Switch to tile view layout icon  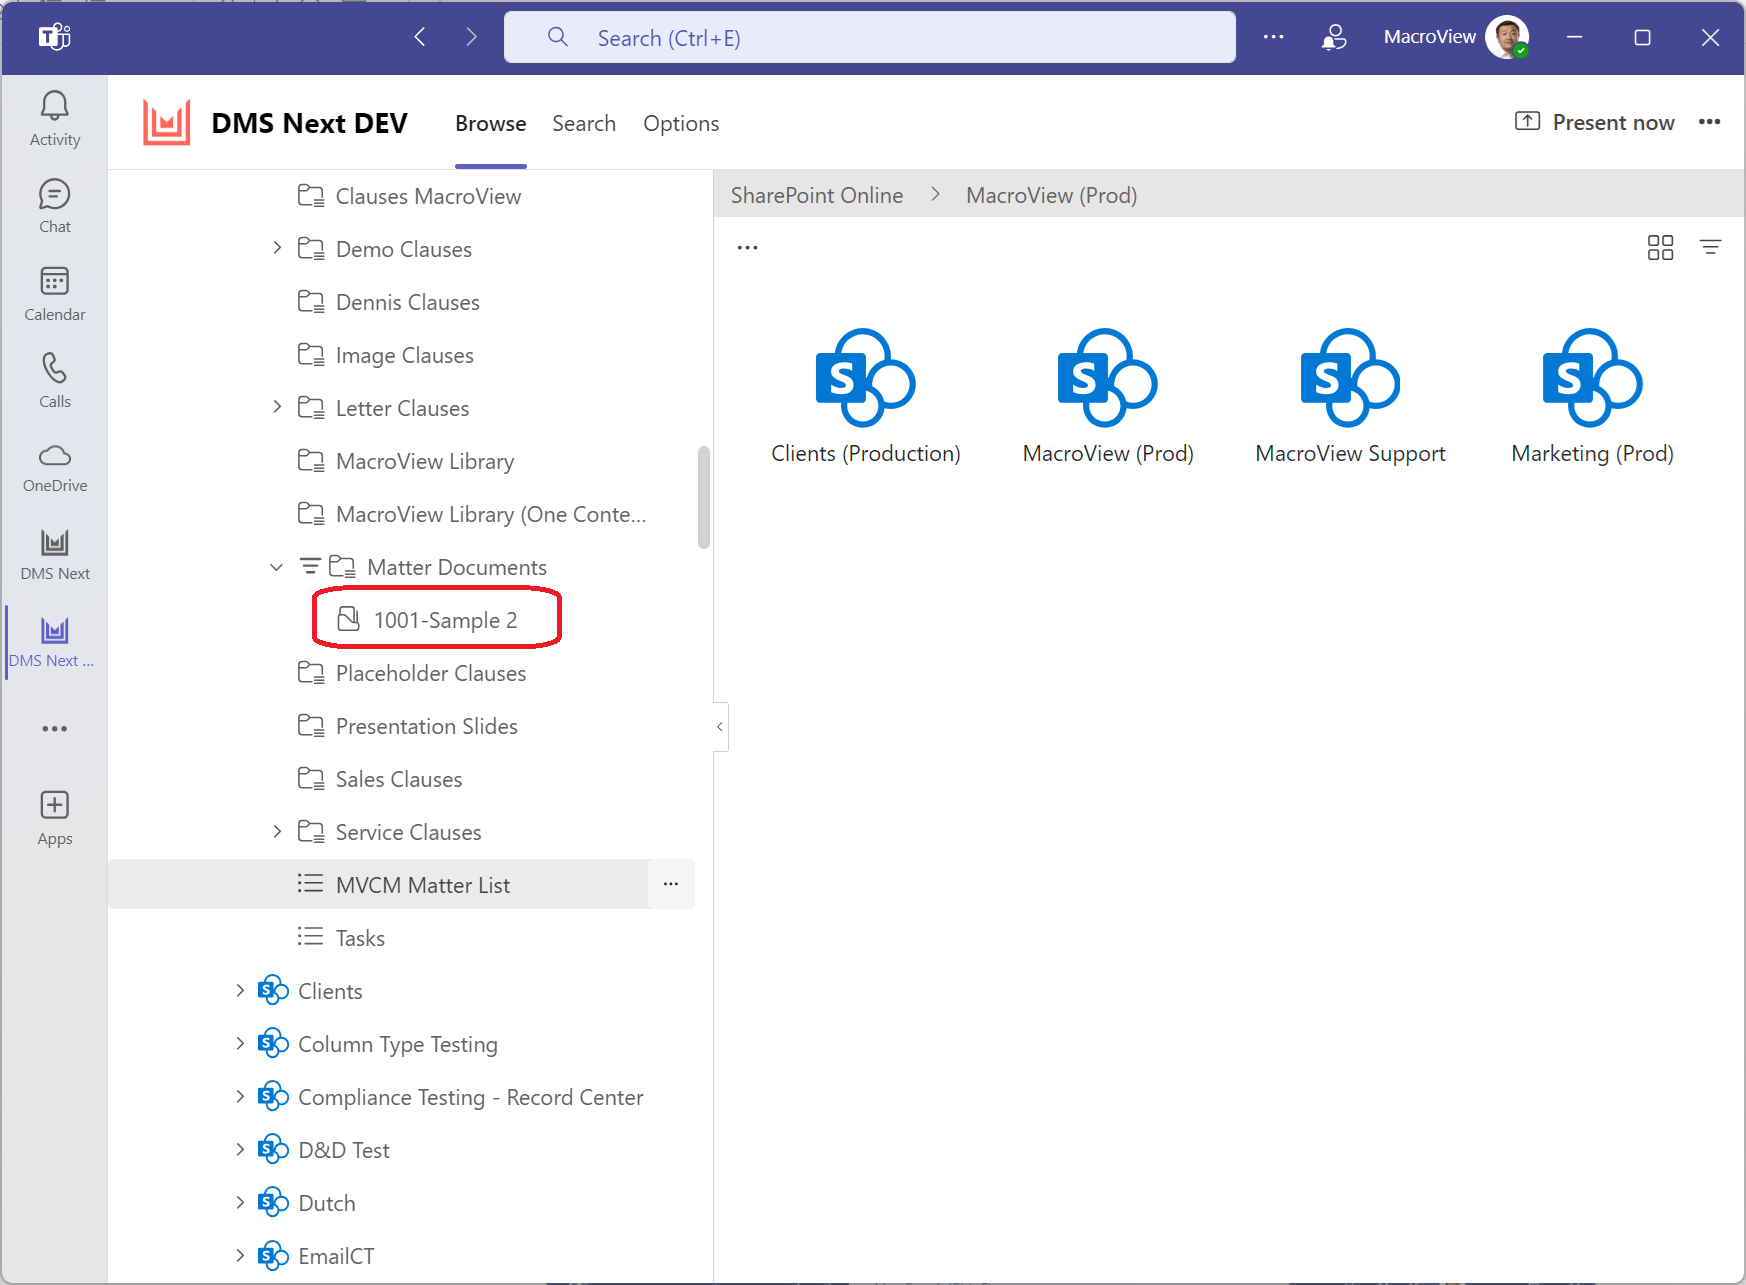1660,247
